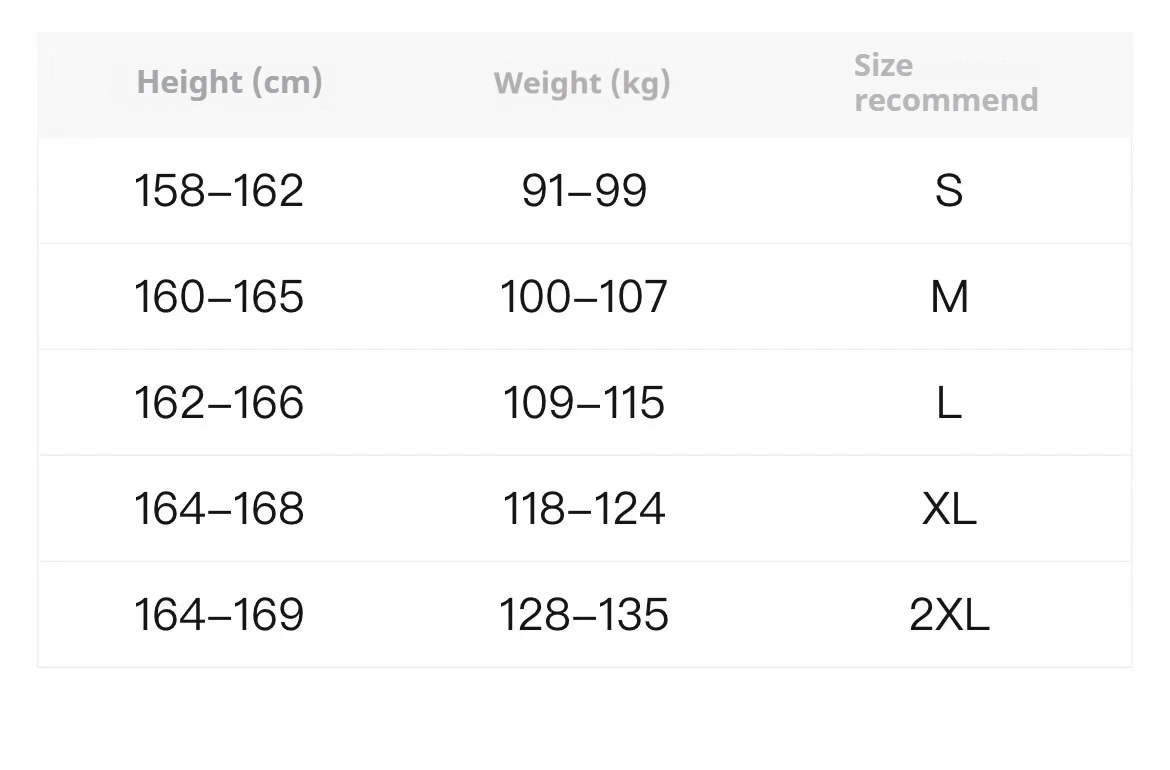The image size is (1170, 770).
Task: Choose size L in the table
Action: (x=949, y=403)
